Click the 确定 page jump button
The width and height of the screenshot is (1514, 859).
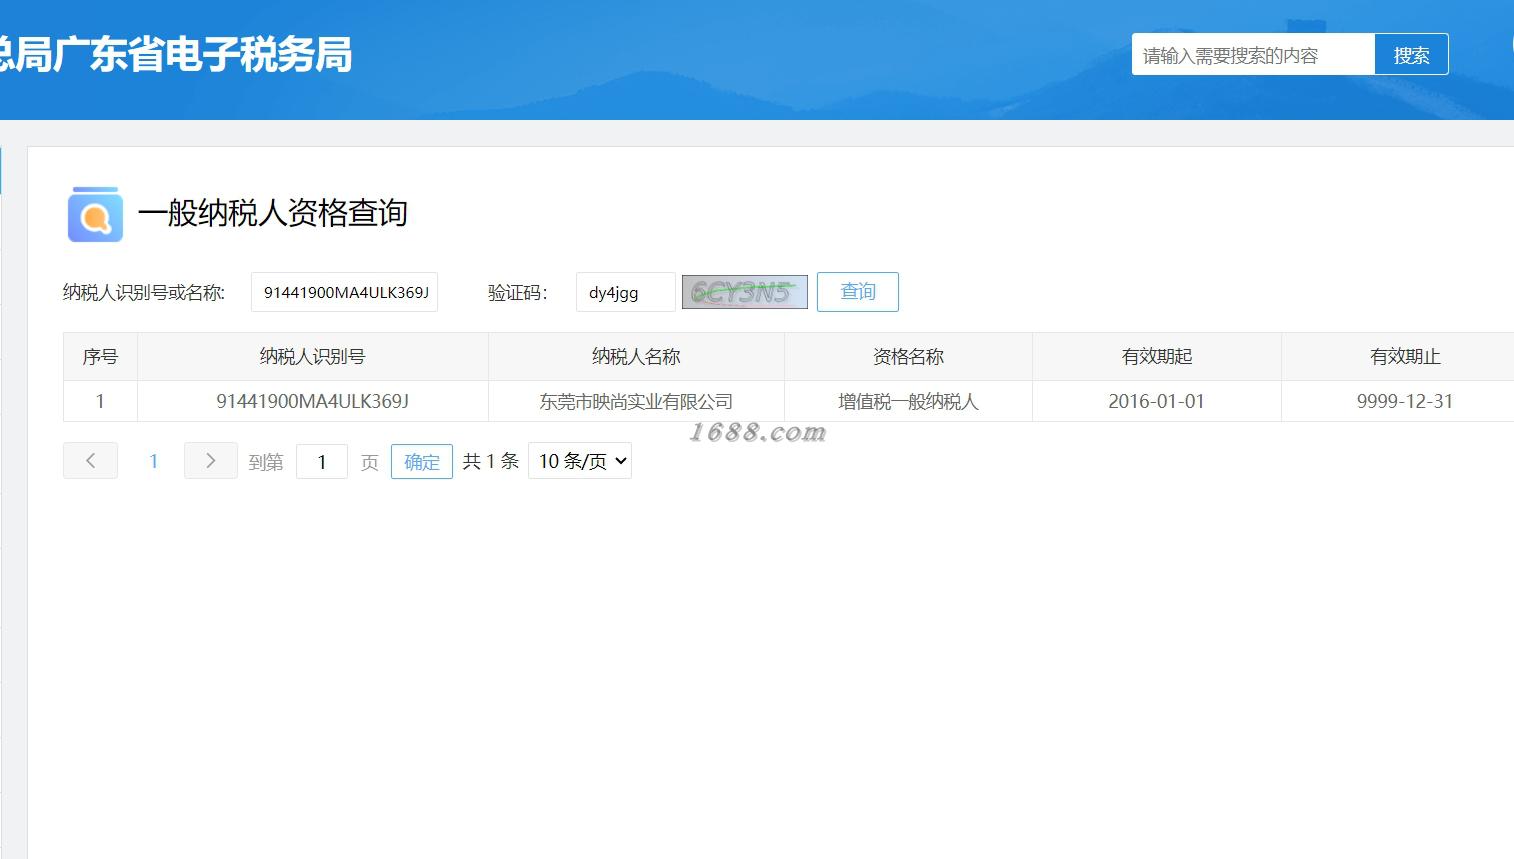point(422,462)
